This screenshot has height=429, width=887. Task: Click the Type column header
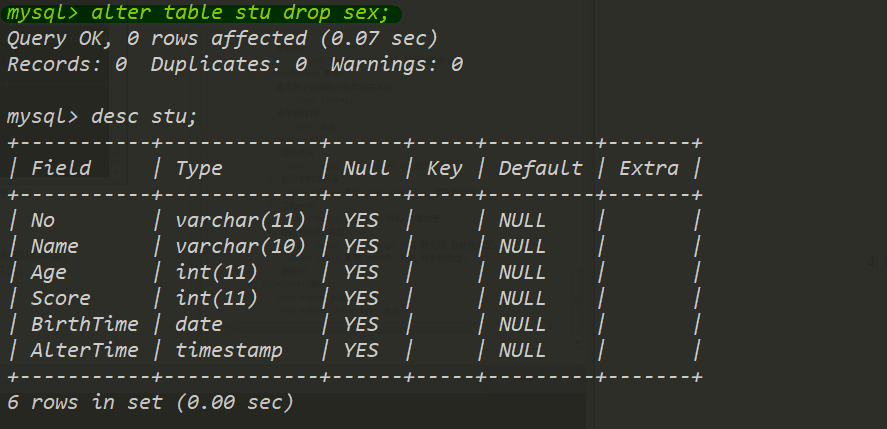pyautogui.click(x=199, y=168)
